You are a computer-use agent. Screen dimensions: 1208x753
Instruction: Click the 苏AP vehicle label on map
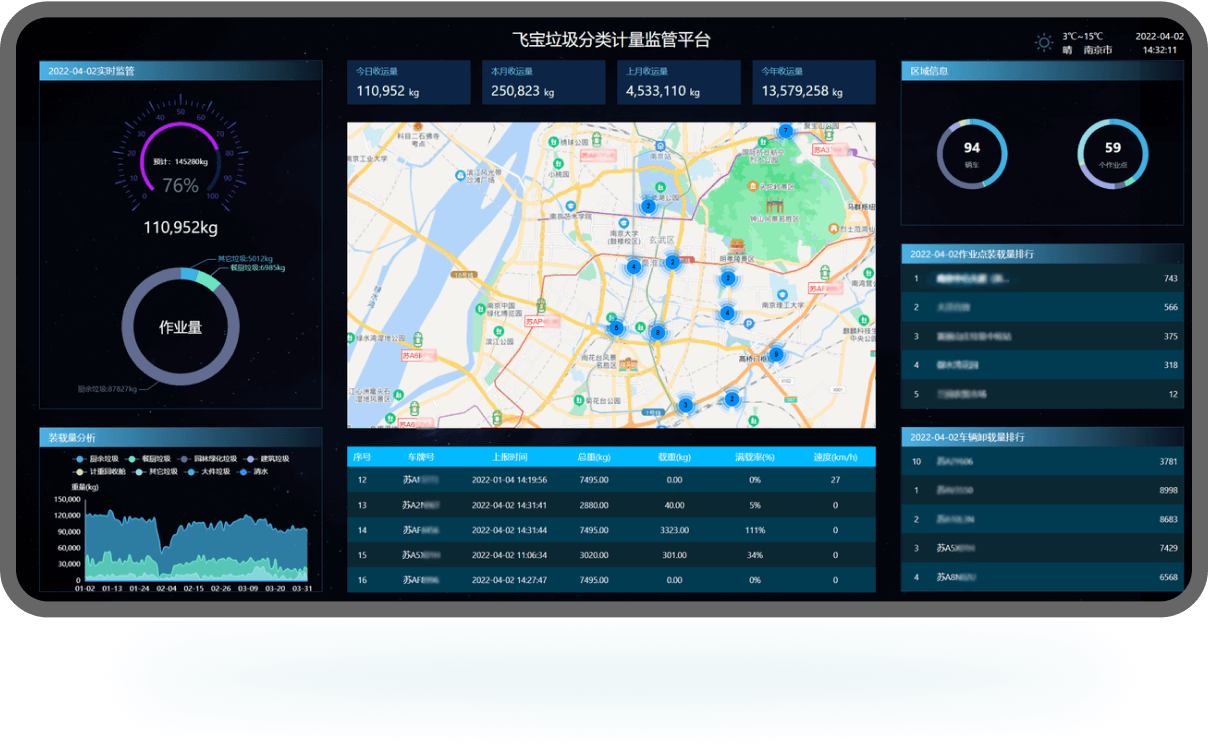point(543,321)
